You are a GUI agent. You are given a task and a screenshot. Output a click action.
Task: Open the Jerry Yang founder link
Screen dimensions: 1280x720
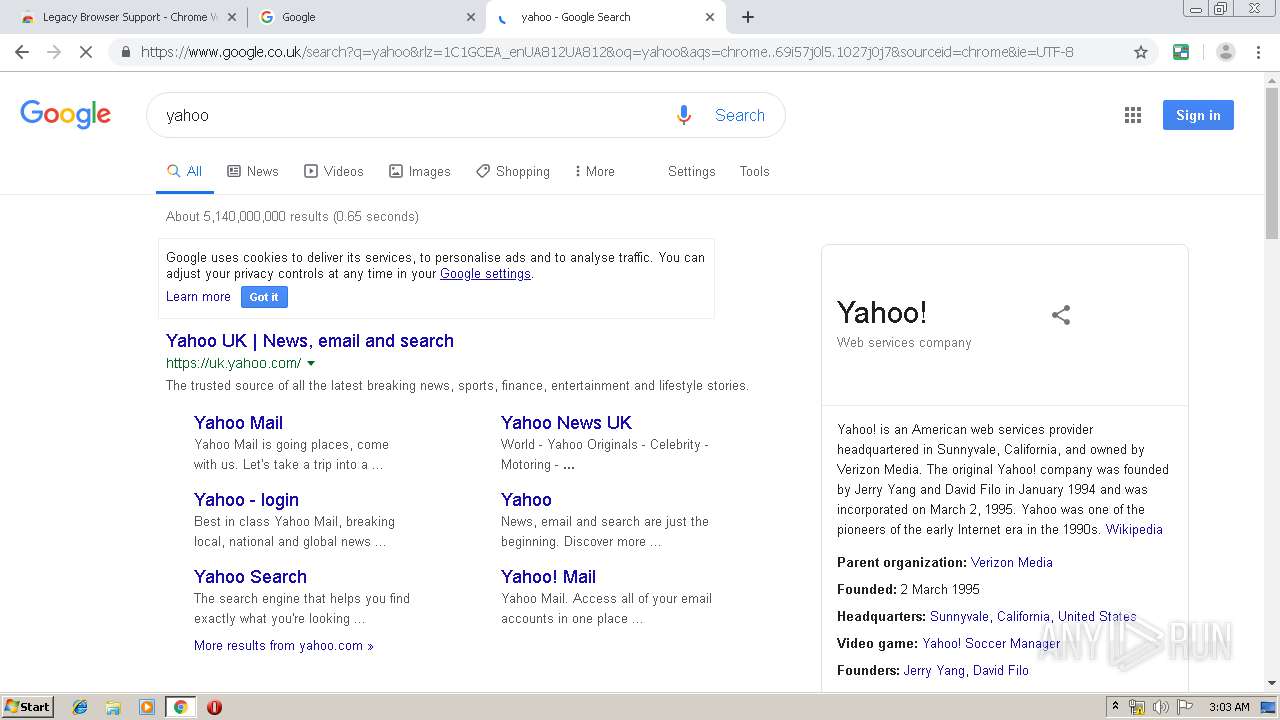[x=934, y=670]
